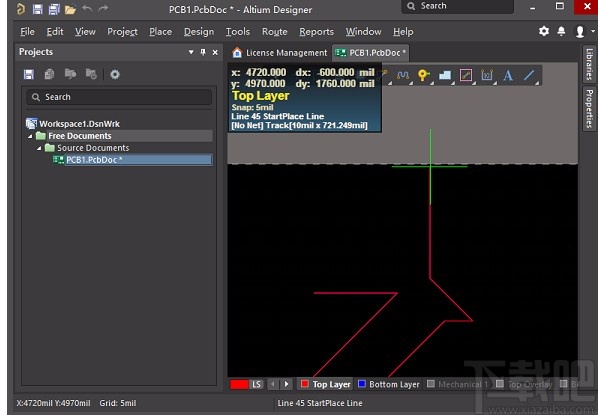Click the red current layer color swatch
The height and width of the screenshot is (415, 598).
click(x=239, y=384)
